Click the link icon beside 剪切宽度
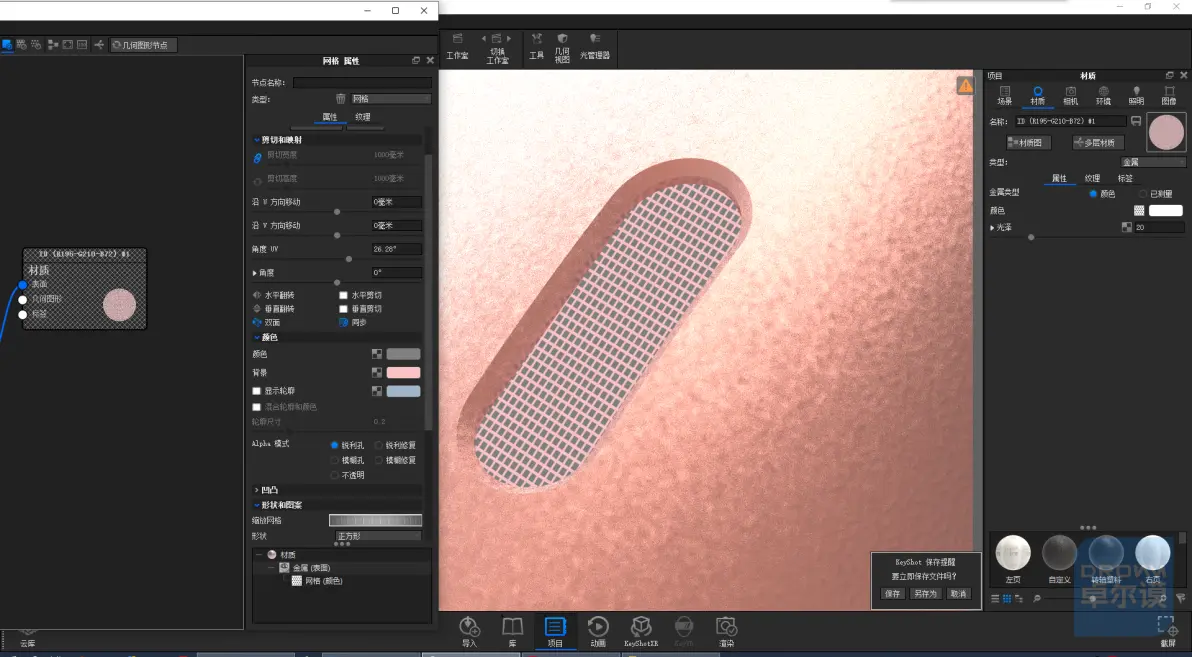 click(257, 158)
